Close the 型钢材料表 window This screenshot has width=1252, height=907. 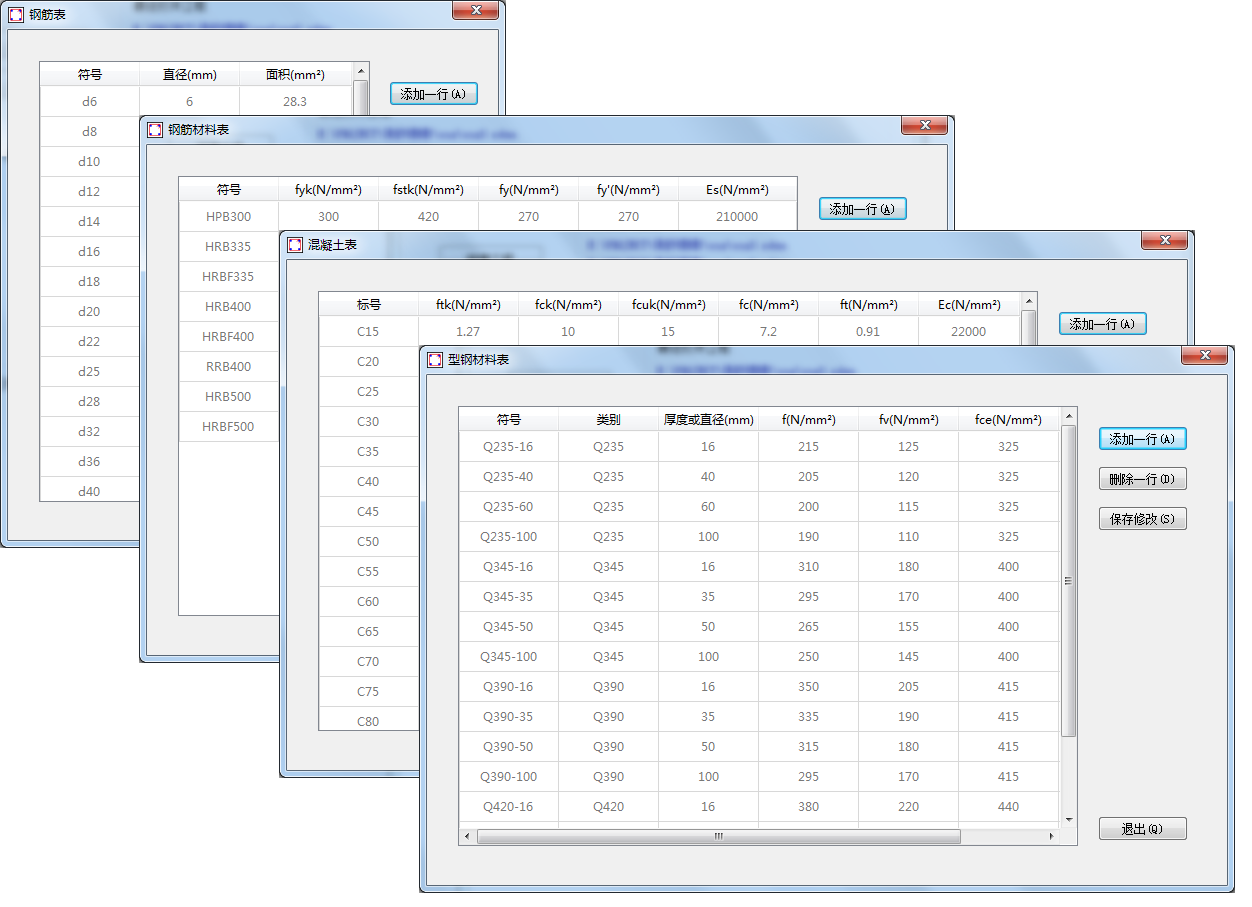1204,356
